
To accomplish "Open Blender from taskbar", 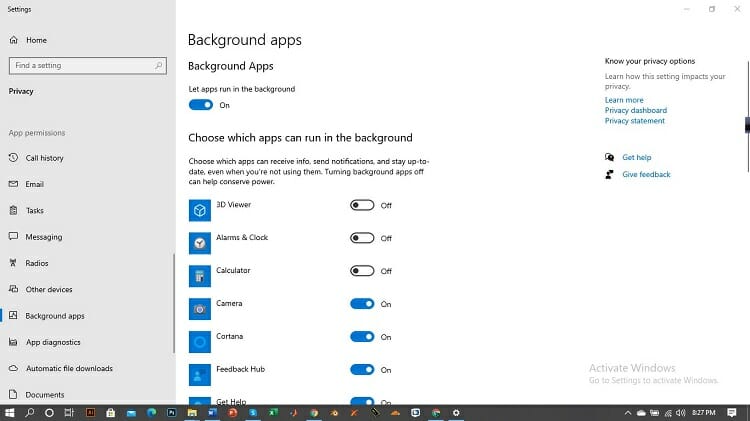I will coord(334,412).
